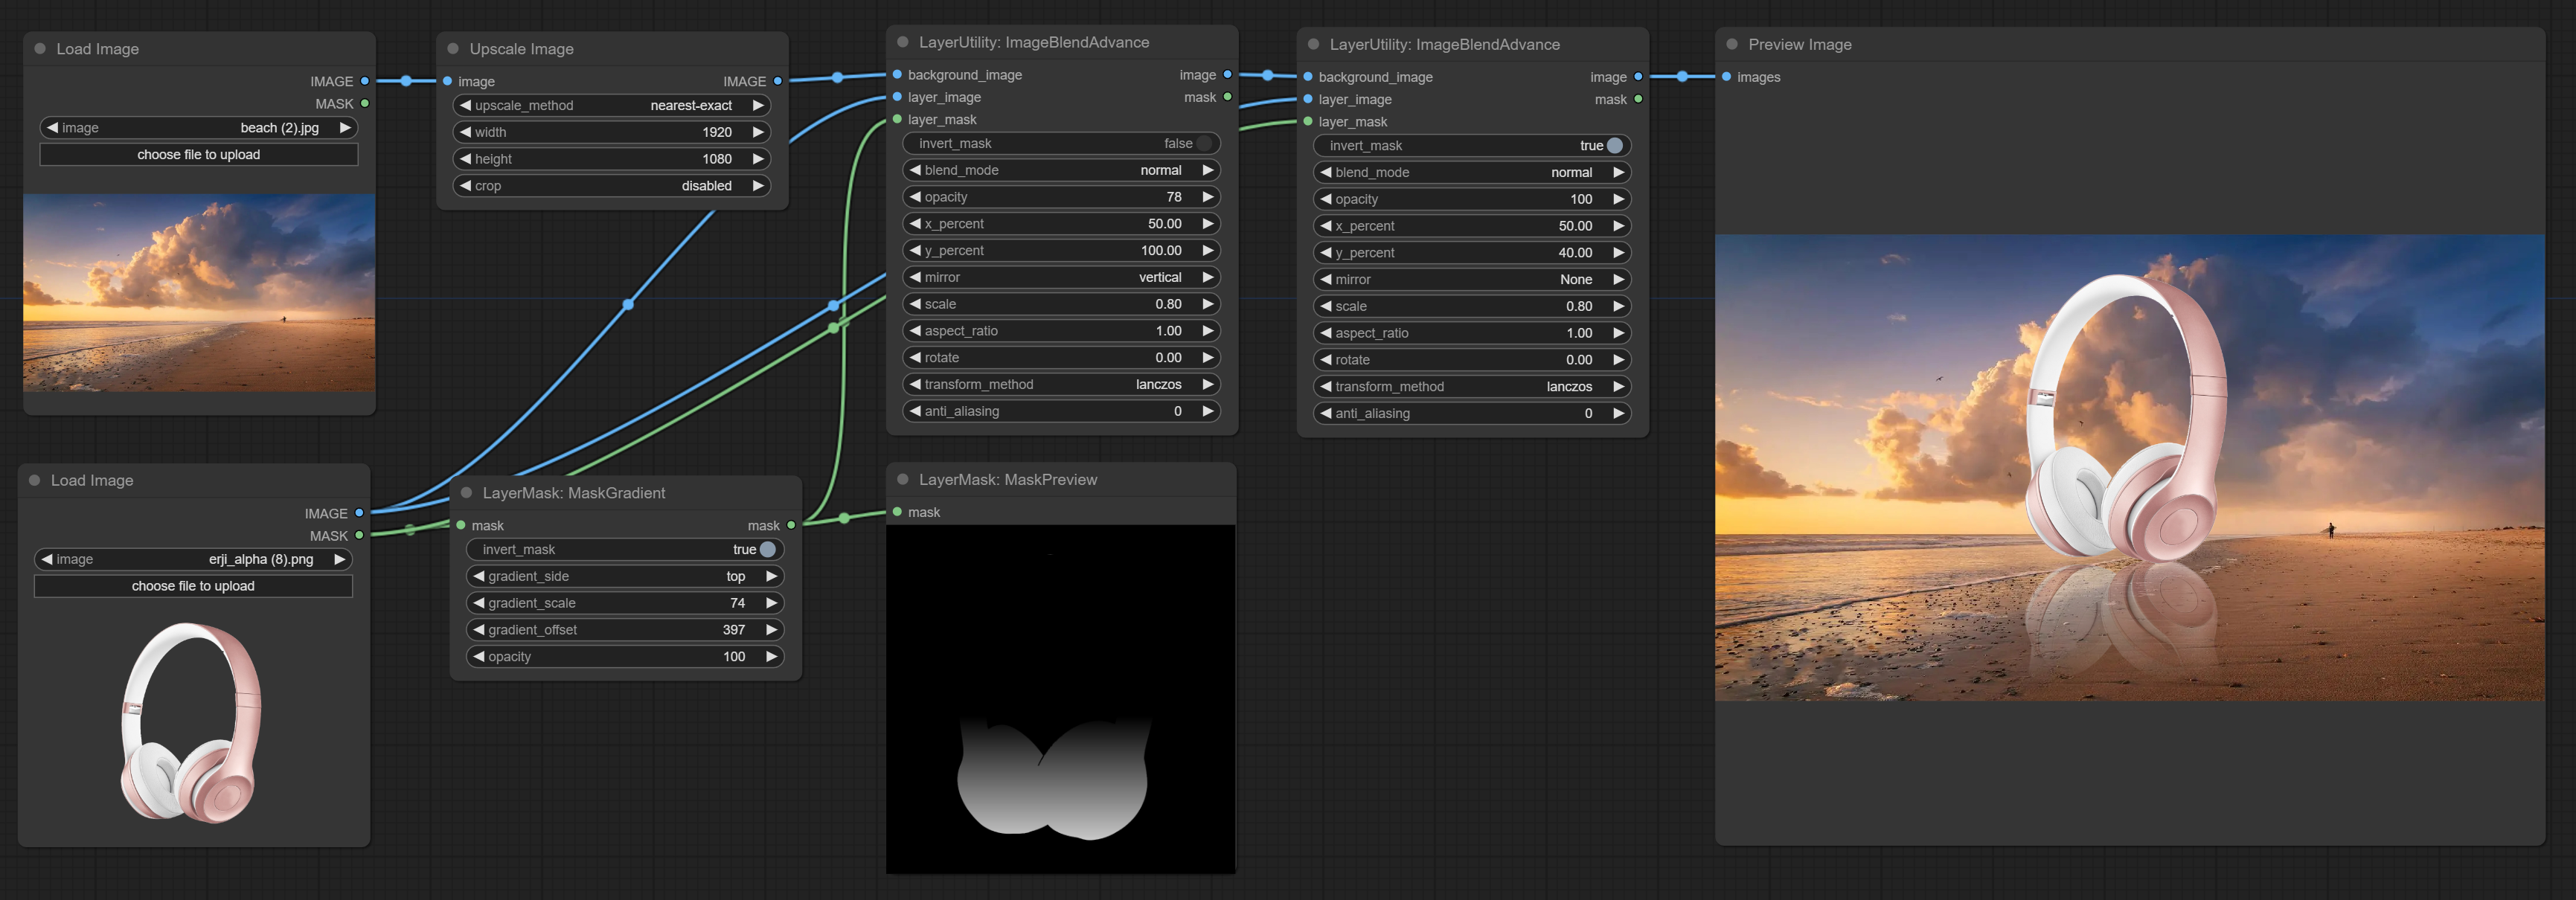Image resolution: width=2576 pixels, height=900 pixels.
Task: Decrease the opacity value 78 with left arrow
Action: tap(915, 197)
